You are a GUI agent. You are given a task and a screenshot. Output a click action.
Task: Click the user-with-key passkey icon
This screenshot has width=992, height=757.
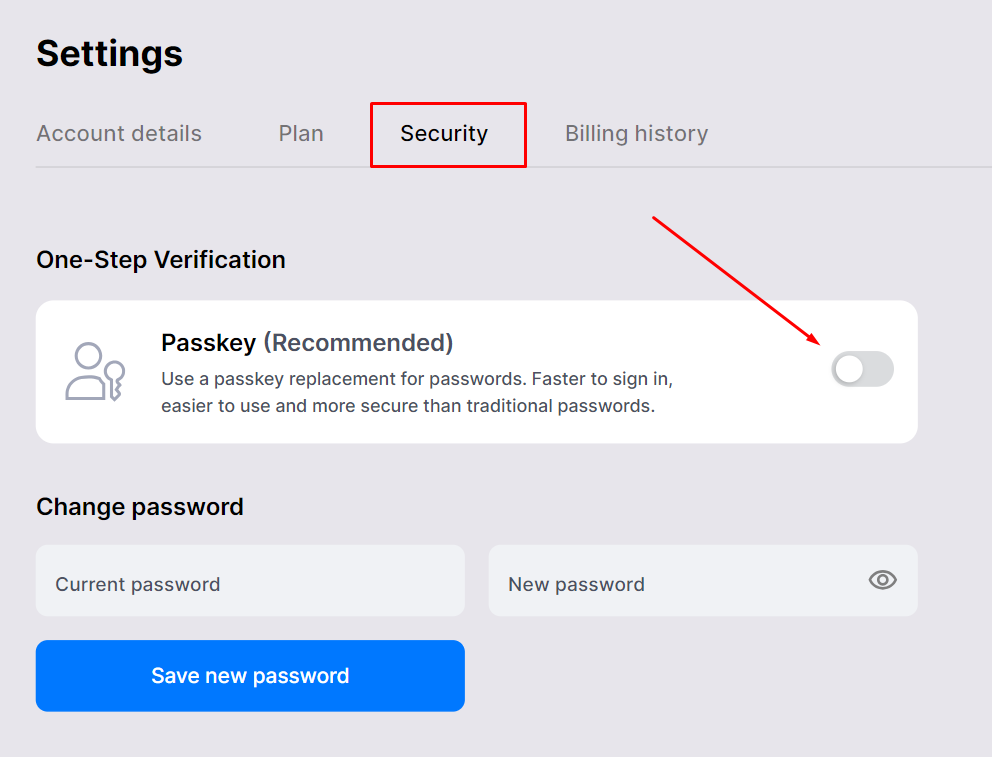[95, 371]
